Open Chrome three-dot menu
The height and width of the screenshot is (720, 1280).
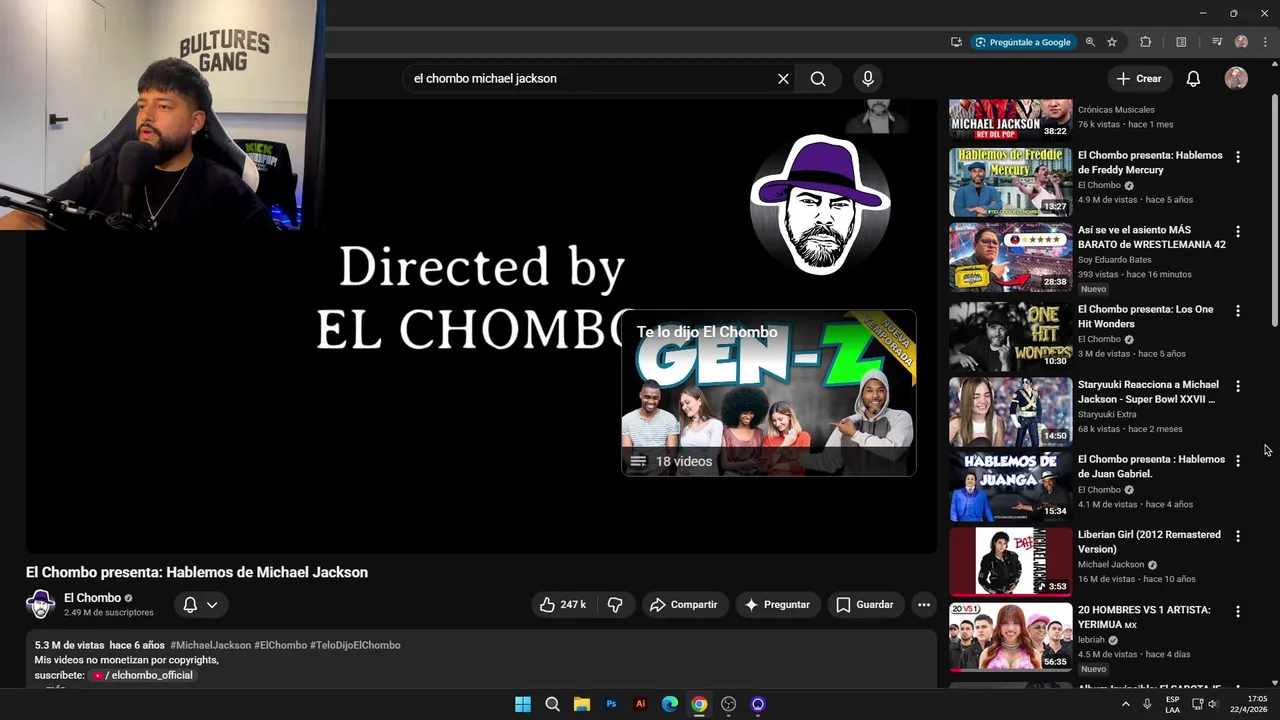(1265, 42)
